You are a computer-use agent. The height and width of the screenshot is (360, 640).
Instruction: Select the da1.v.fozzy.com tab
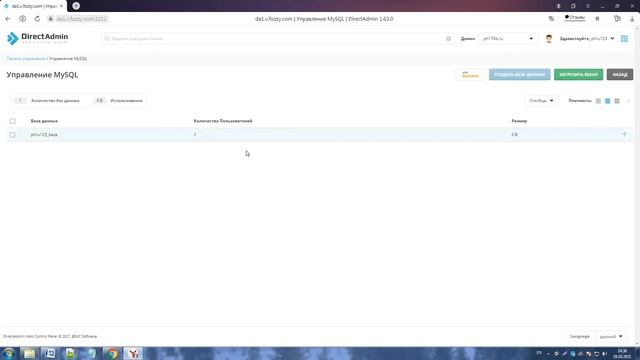(33, 6)
